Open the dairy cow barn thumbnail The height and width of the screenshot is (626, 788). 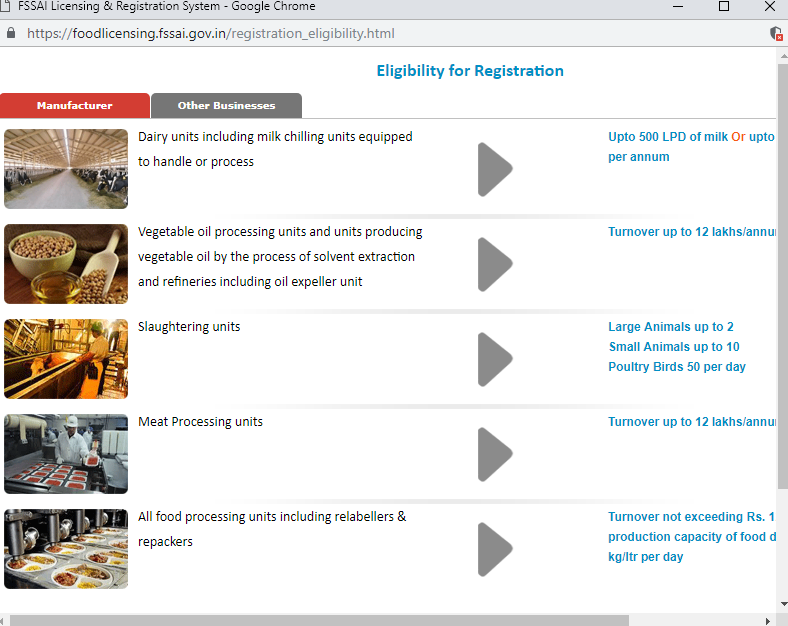[x=66, y=169]
